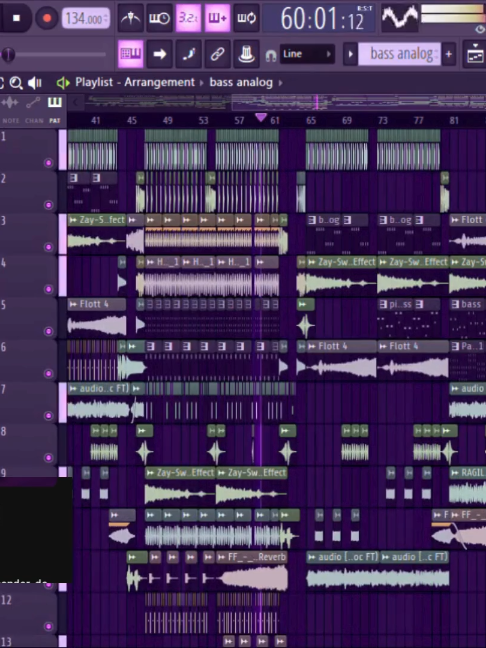Mute track 8 with its LED
This screenshot has width=486, height=648.
[48, 458]
